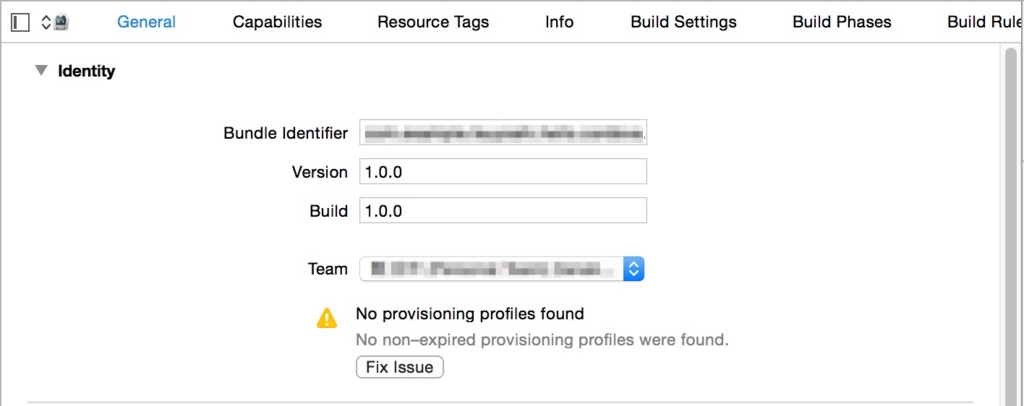Click the Fix Issue button

pyautogui.click(x=400, y=367)
